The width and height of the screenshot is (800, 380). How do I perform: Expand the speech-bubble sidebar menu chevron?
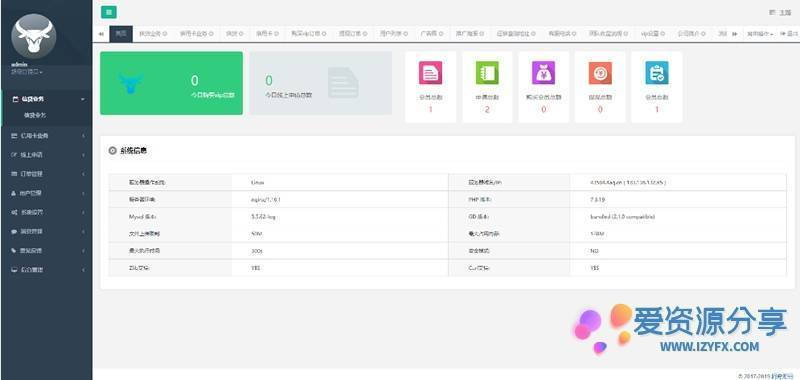83,232
